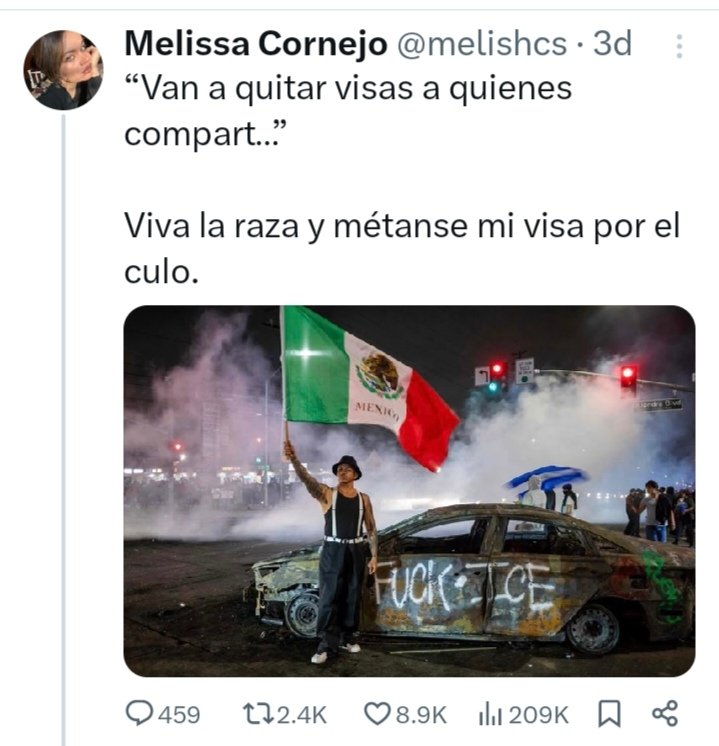View tweet analytics bar chart icon

click(x=490, y=714)
